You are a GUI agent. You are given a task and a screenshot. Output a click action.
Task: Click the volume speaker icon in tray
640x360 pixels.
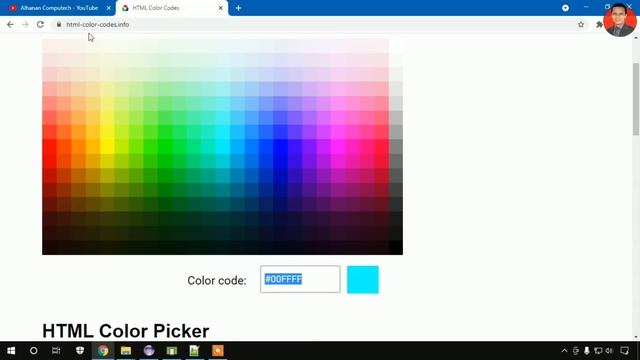coord(609,351)
